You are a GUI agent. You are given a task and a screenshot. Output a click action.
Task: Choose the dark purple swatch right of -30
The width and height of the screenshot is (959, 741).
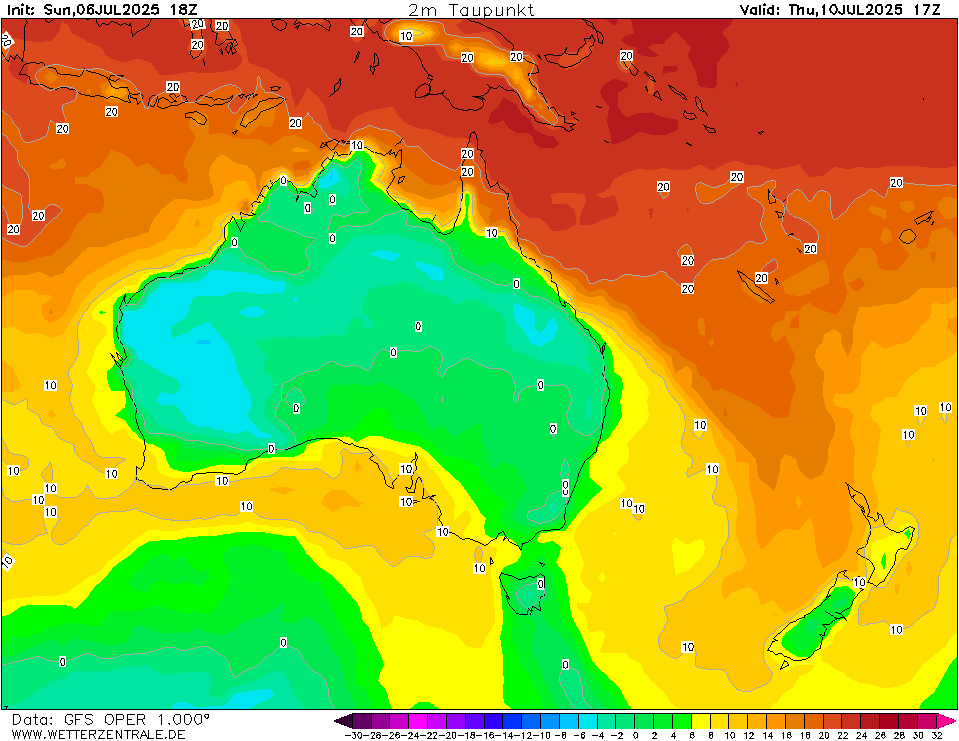click(362, 721)
